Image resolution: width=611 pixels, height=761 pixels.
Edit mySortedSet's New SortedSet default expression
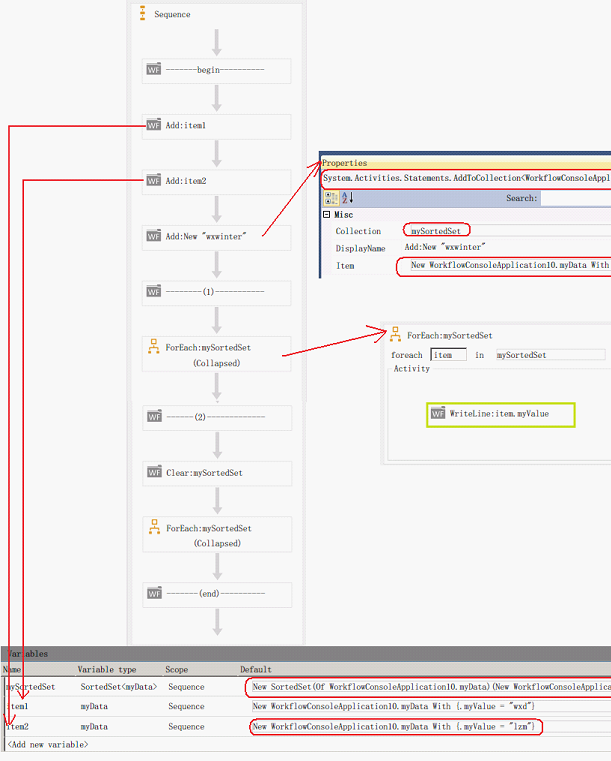pyautogui.click(x=431, y=687)
